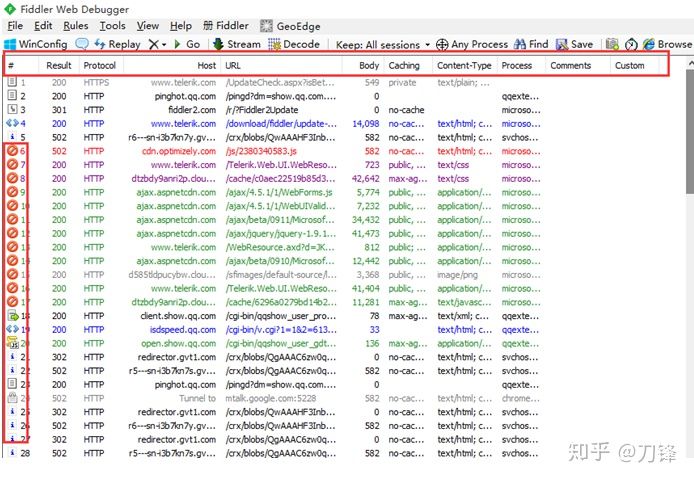Sort by the Content-Type column header
The image size is (694, 480).
465,66
